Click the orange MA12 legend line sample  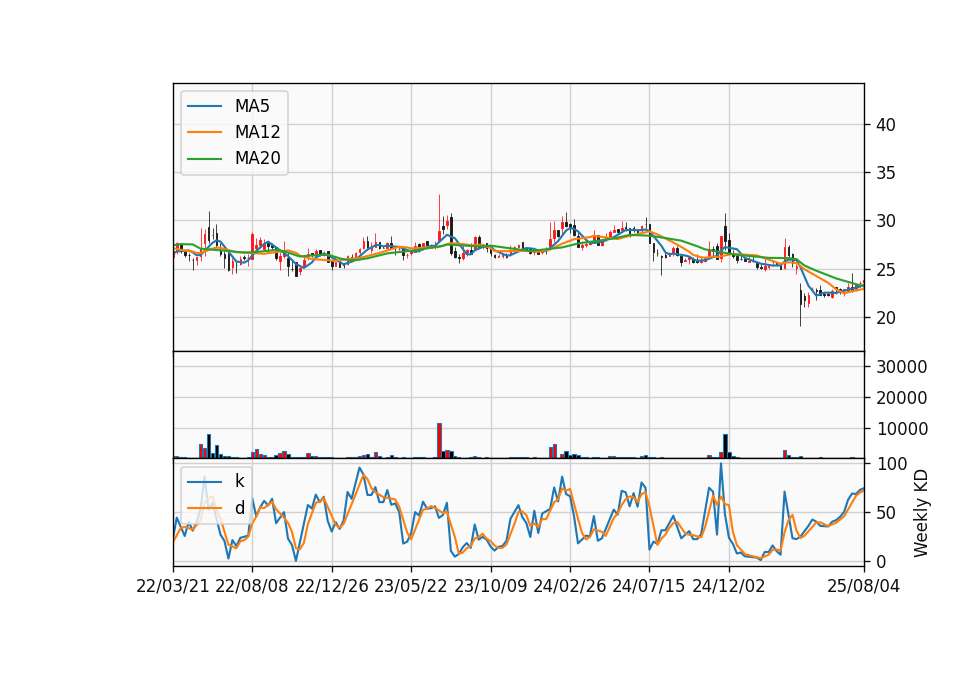click(204, 132)
